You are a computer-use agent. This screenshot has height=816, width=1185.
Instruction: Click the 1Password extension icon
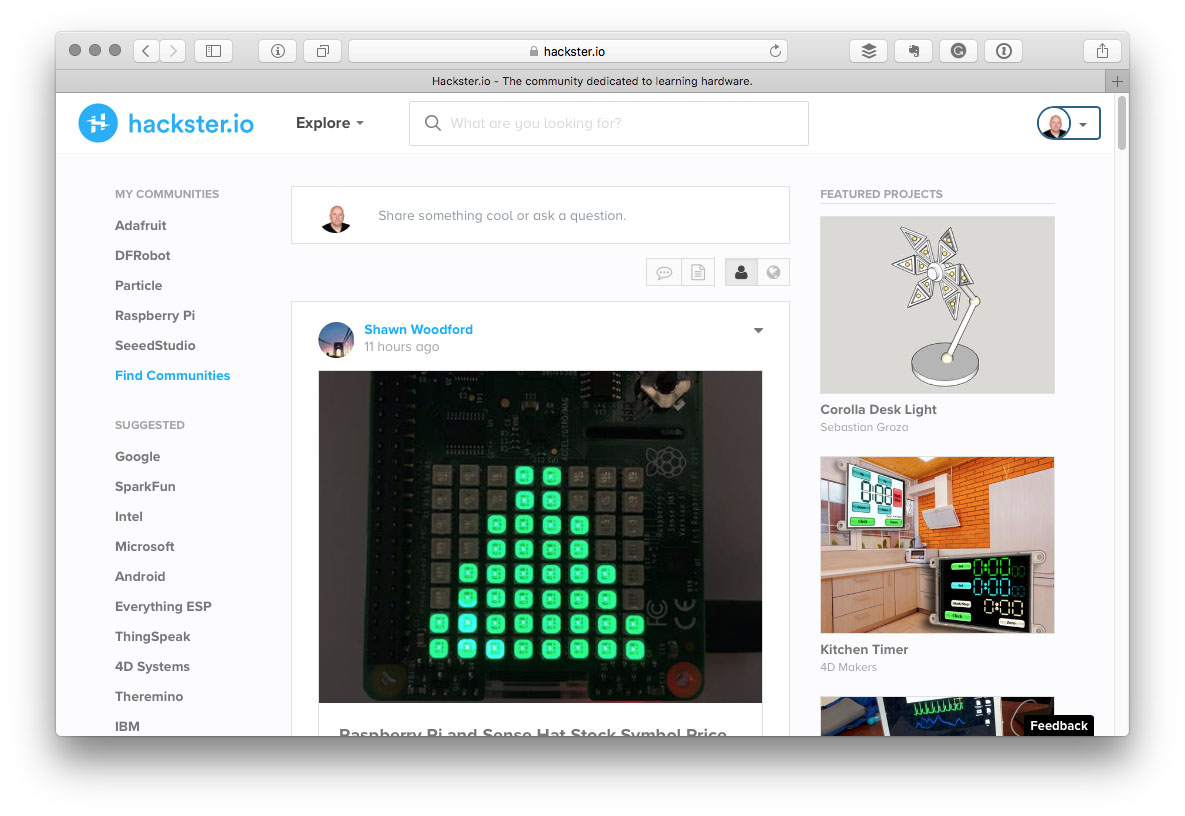(x=1004, y=51)
